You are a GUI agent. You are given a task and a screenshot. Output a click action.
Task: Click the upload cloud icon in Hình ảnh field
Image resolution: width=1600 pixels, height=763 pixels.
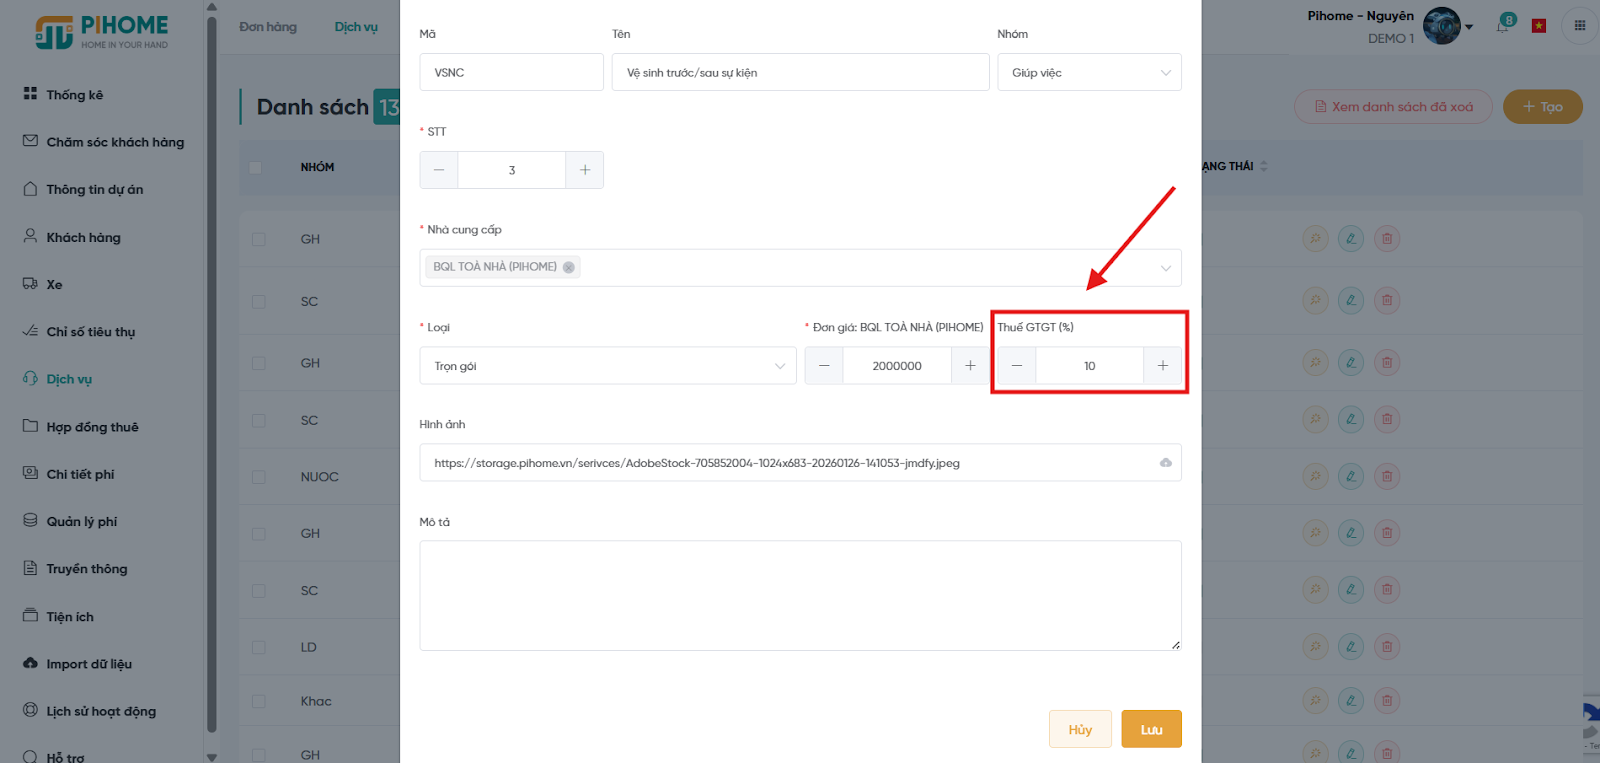tap(1165, 463)
